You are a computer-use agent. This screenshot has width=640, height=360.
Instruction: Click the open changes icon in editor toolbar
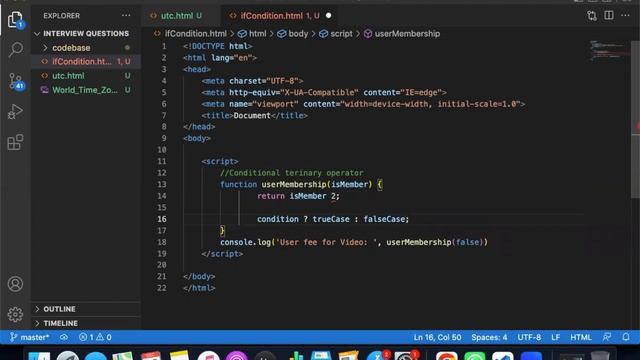tap(592, 16)
